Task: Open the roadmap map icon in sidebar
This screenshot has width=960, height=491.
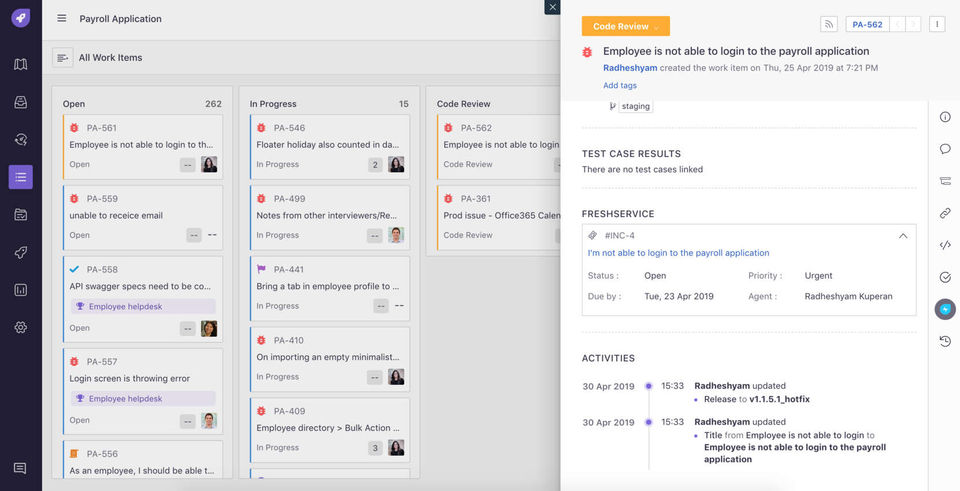Action: [21, 64]
